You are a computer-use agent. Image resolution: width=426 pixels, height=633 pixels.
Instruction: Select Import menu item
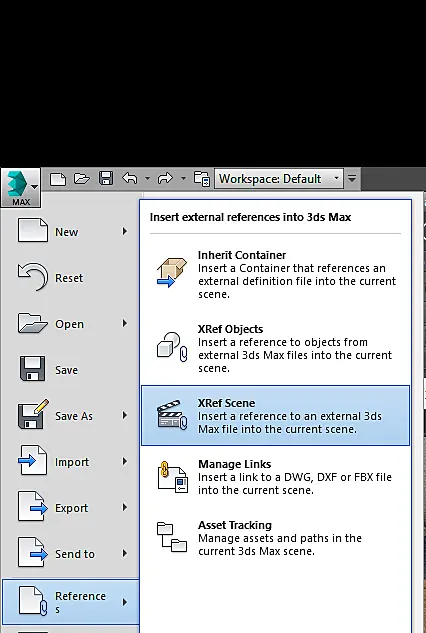[x=71, y=462]
